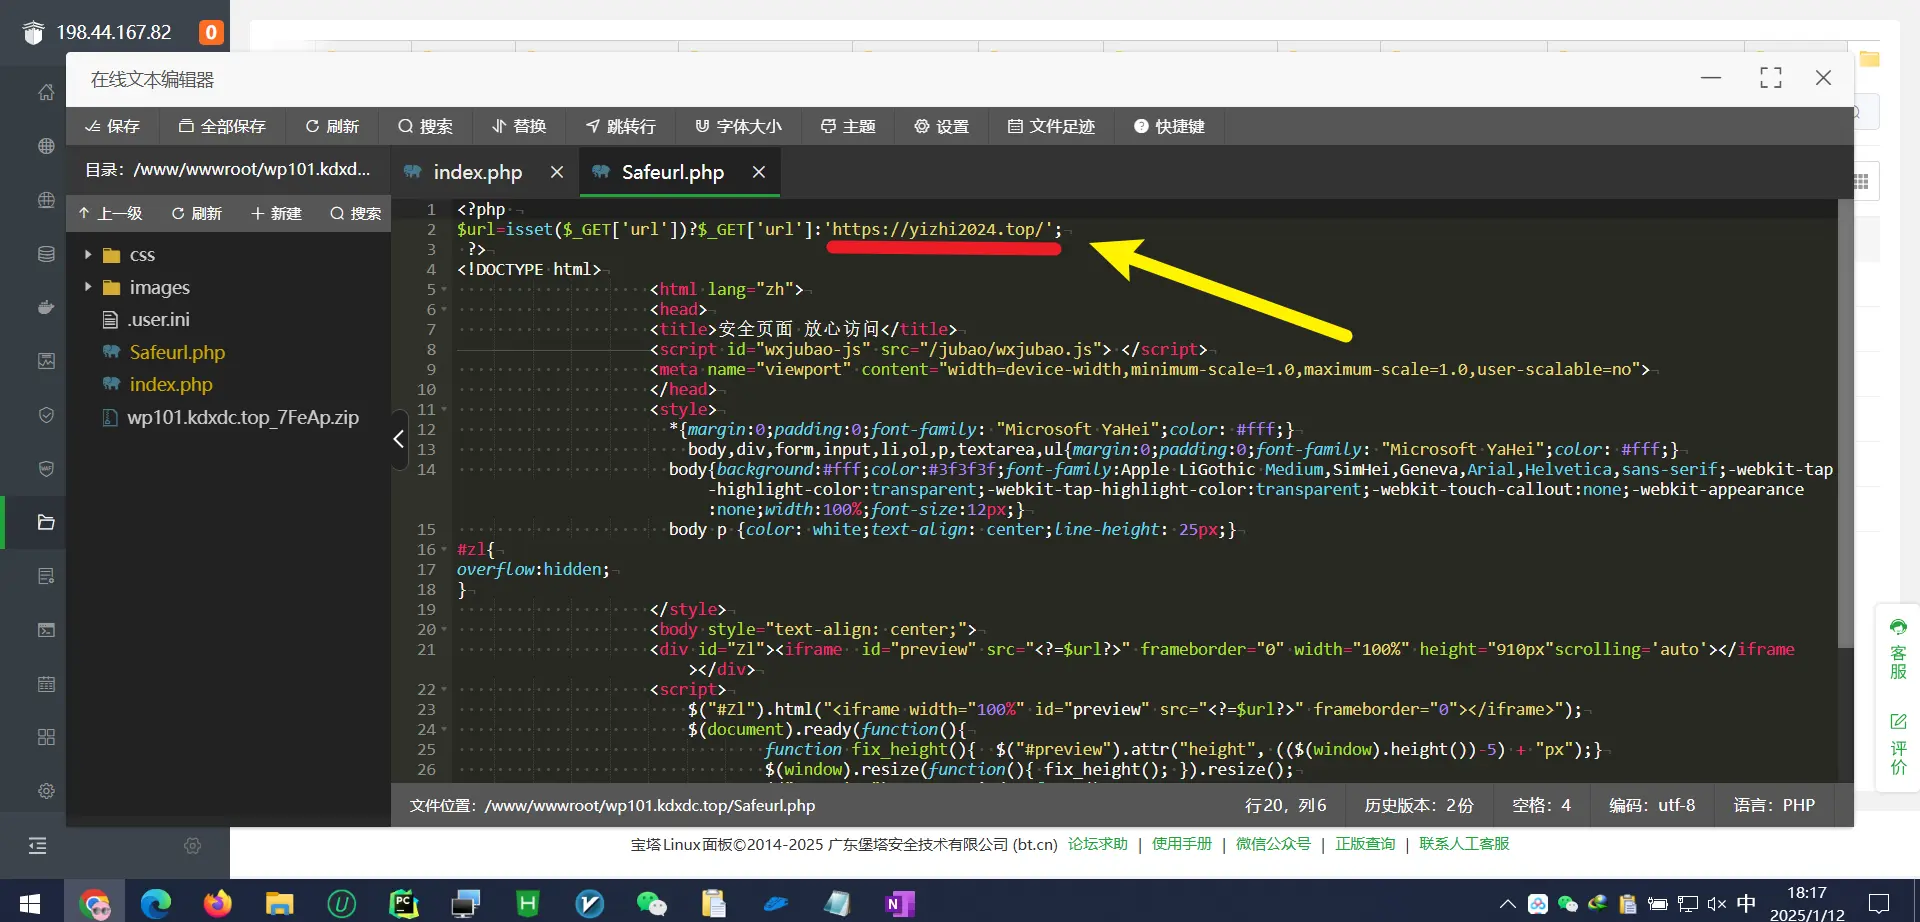
Task: Collapse the file tree sidebar arrow
Action: point(399,439)
